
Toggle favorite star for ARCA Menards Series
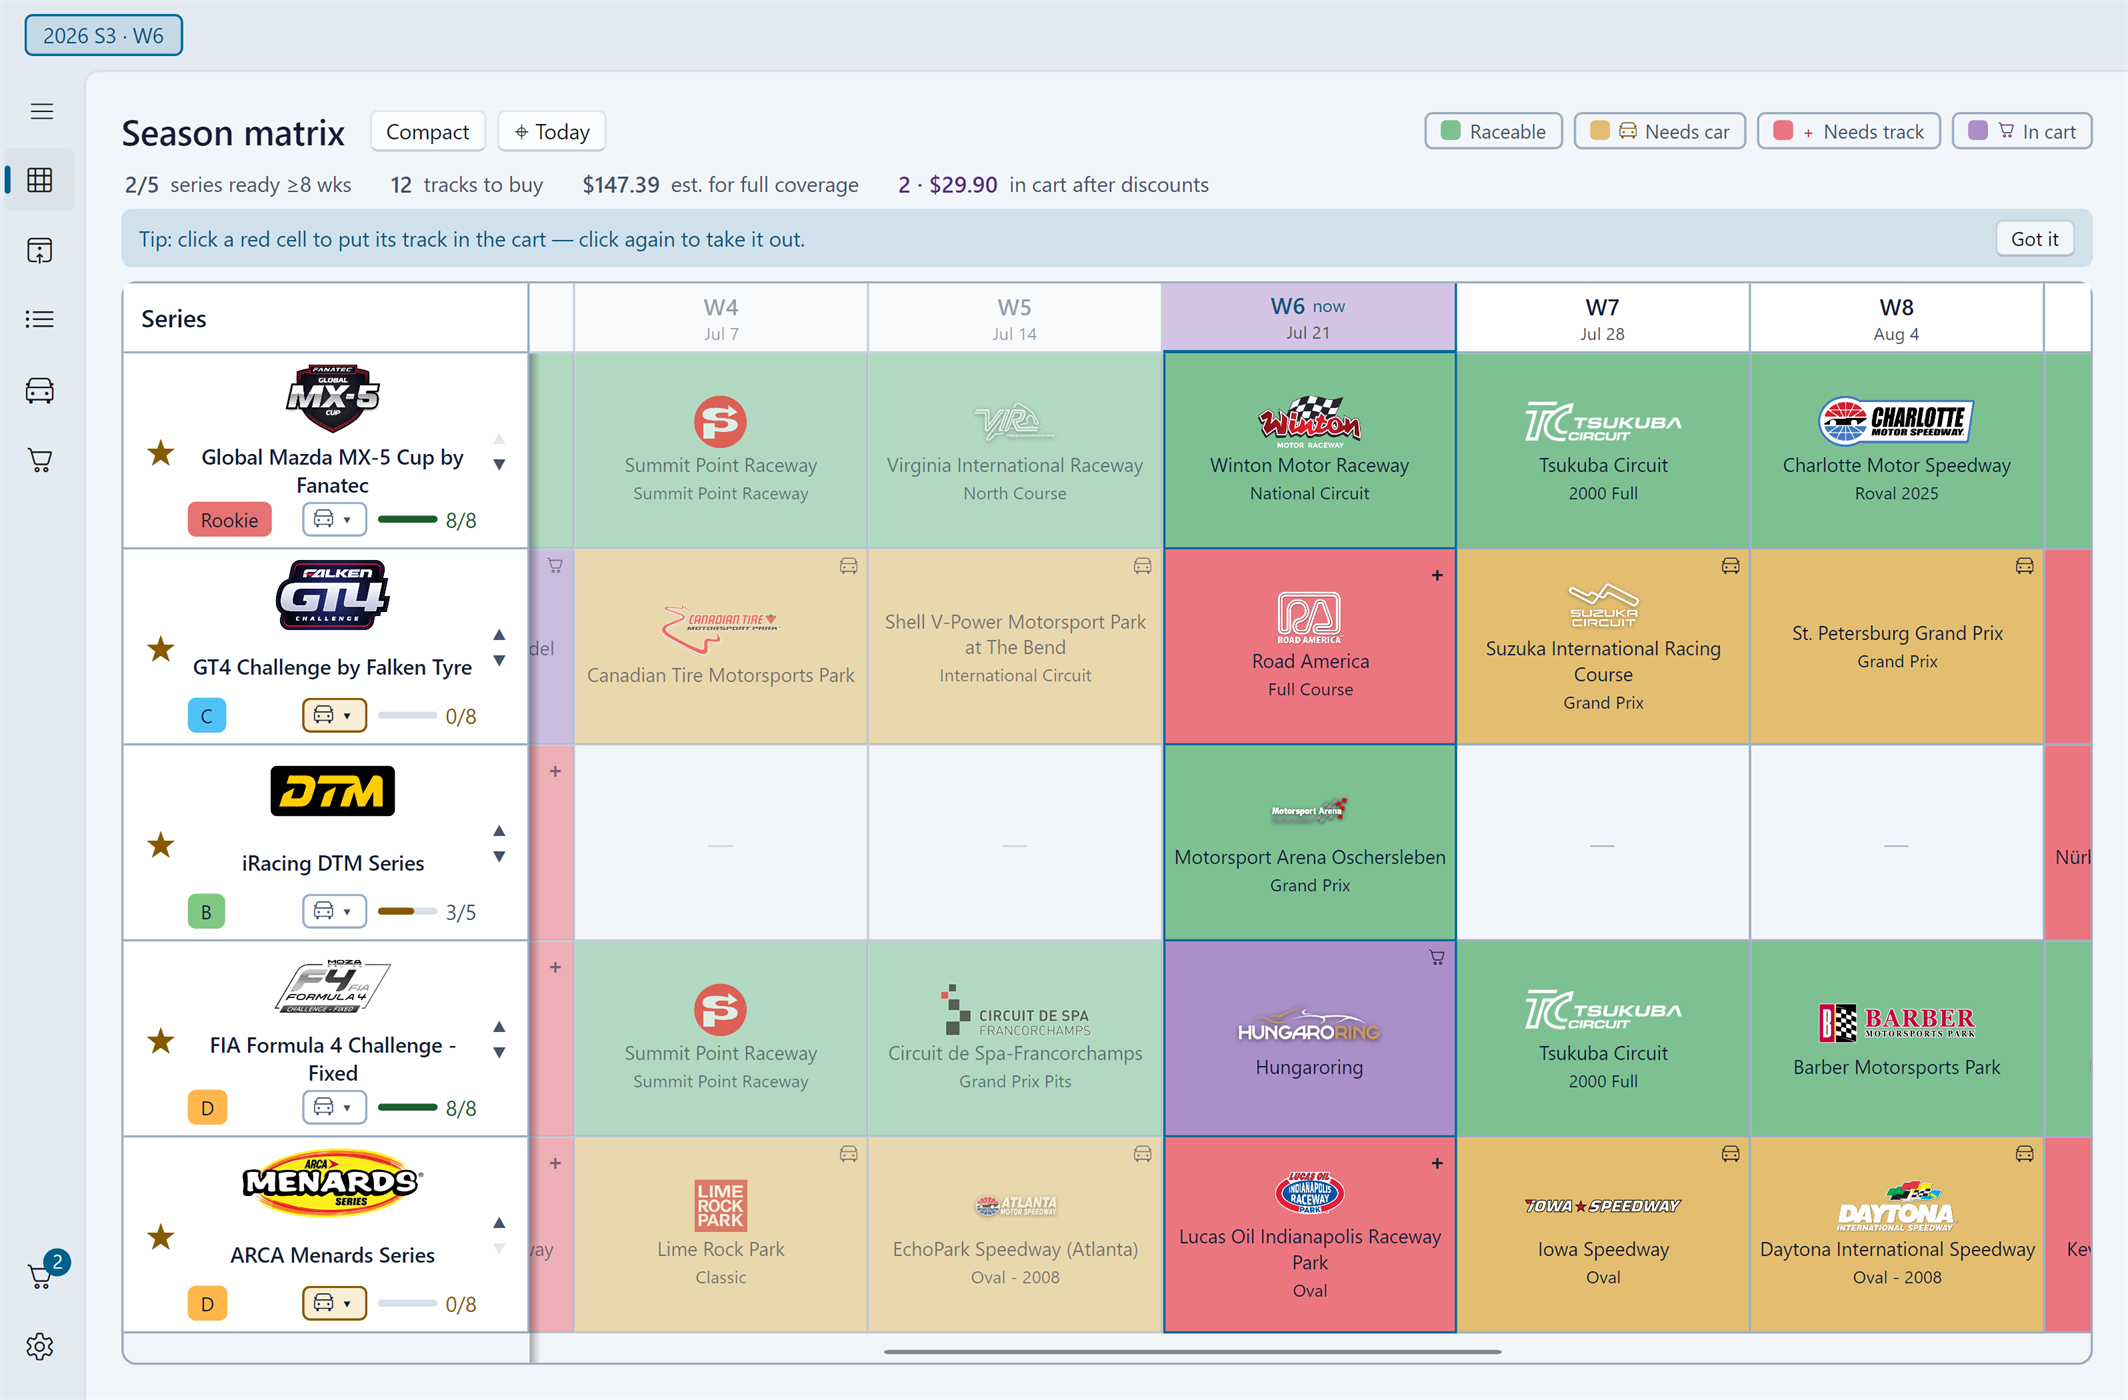click(160, 1238)
